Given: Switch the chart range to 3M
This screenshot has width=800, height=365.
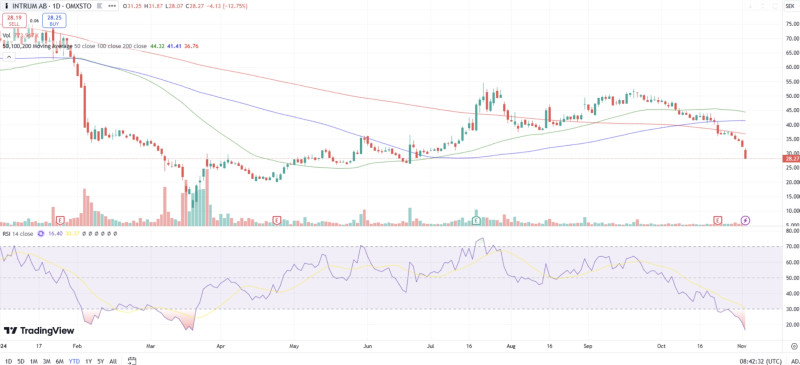Looking at the screenshot, I should click(x=46, y=361).
